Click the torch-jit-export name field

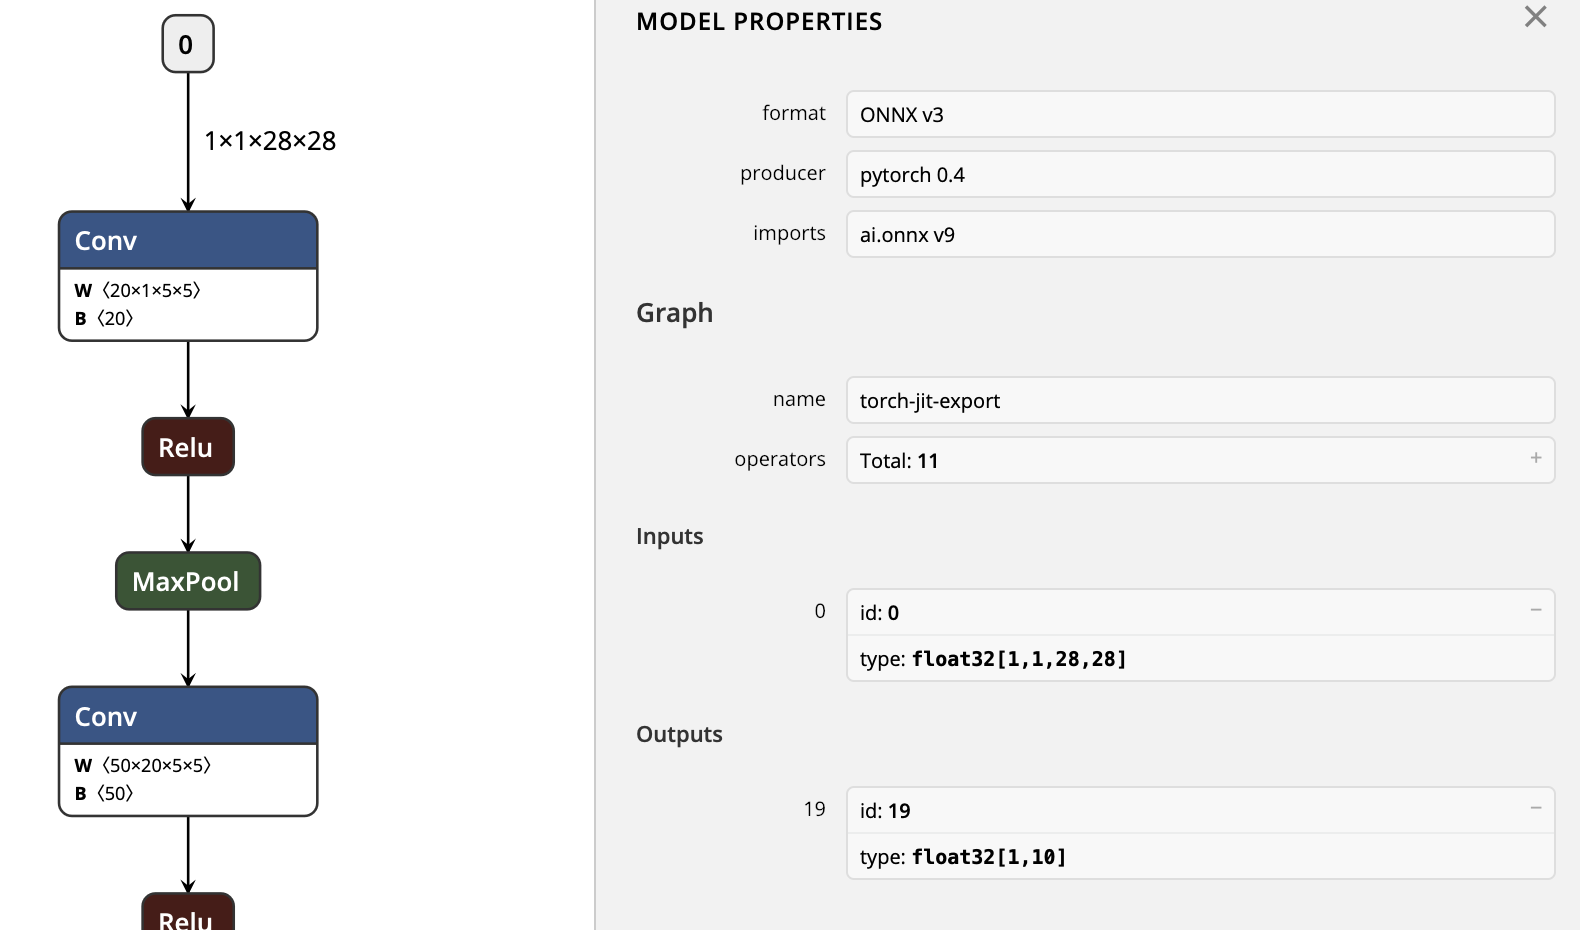[x=1199, y=400]
